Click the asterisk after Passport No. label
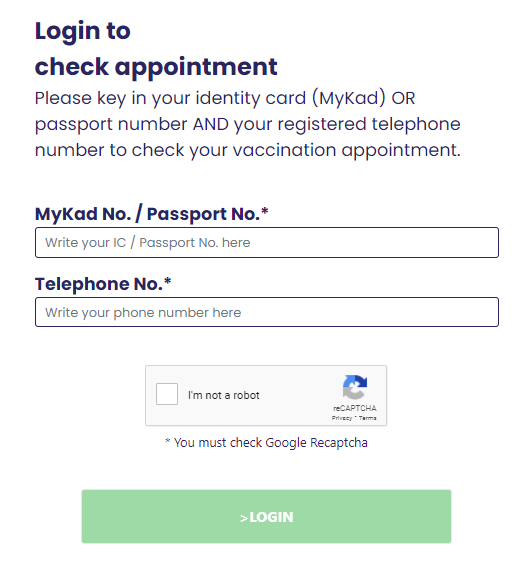This screenshot has height=574, width=532. [x=264, y=211]
